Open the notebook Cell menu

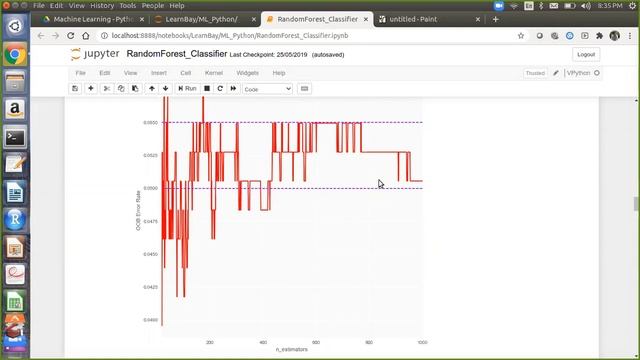185,73
